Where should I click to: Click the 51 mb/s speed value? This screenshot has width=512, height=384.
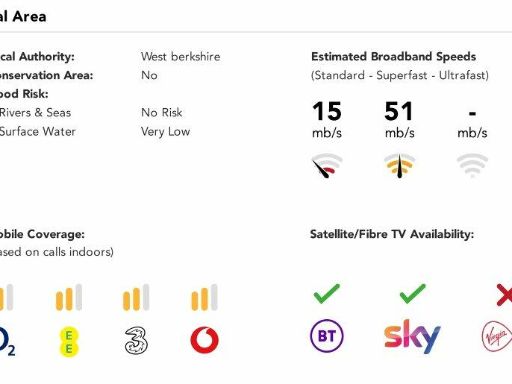[x=399, y=120]
